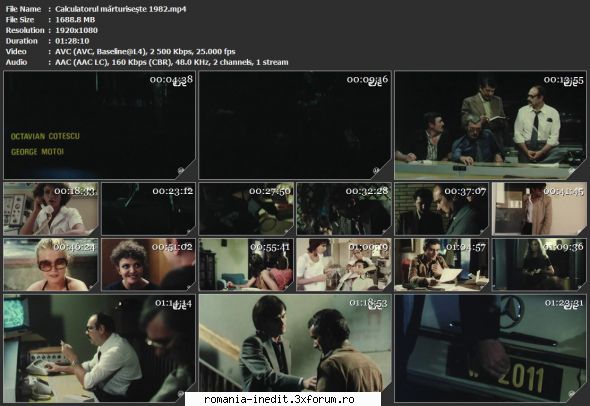
Task: Select the 01:14:14 man at keyboard thumbnail
Action: click(x=99, y=348)
